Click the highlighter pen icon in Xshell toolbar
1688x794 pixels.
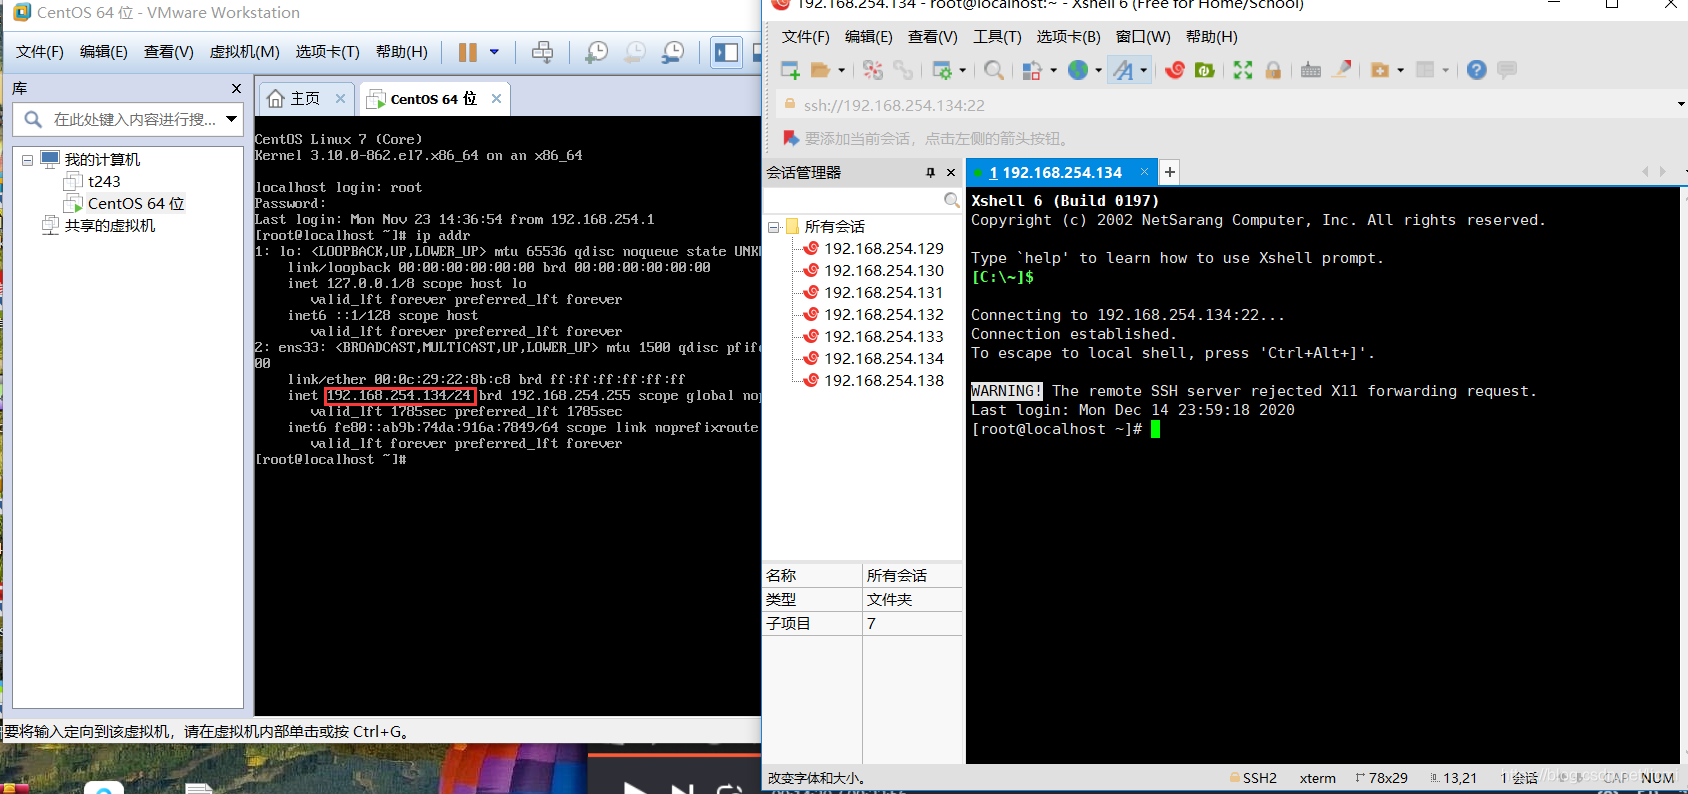click(x=1342, y=69)
